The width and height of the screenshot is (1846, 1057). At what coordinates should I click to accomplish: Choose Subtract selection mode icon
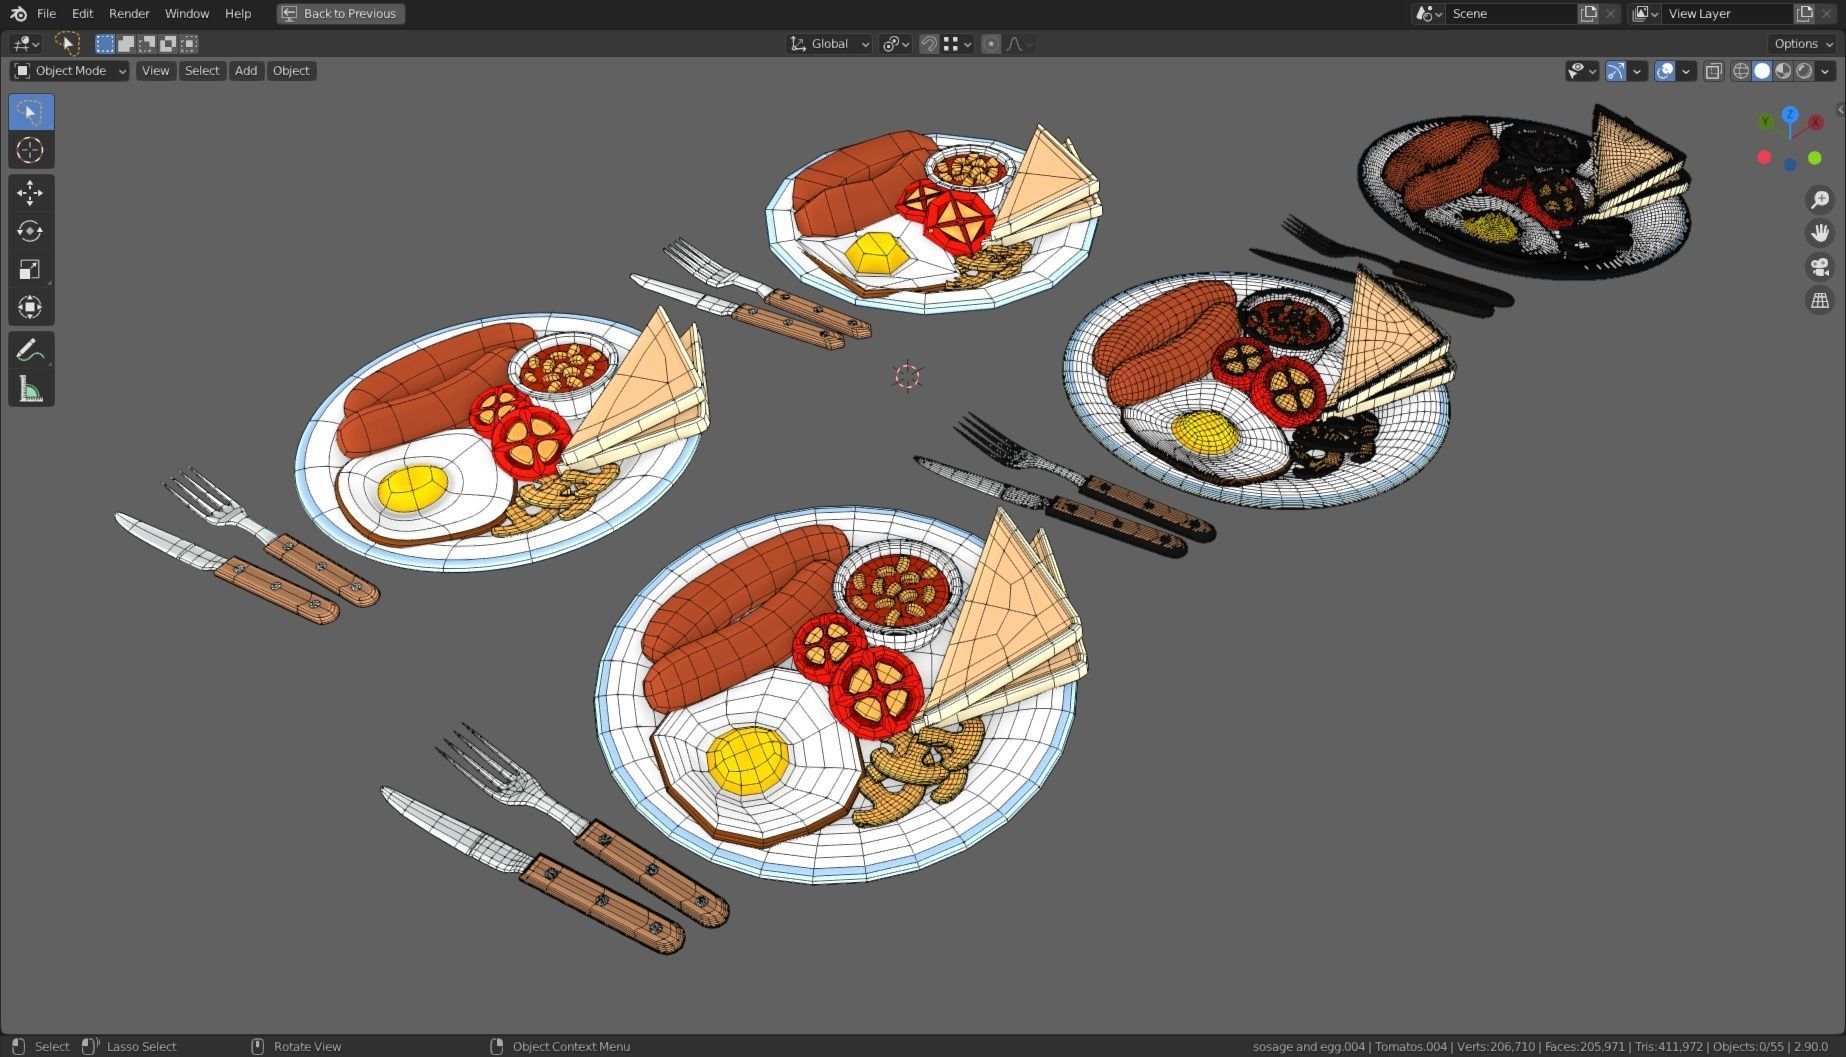(147, 43)
